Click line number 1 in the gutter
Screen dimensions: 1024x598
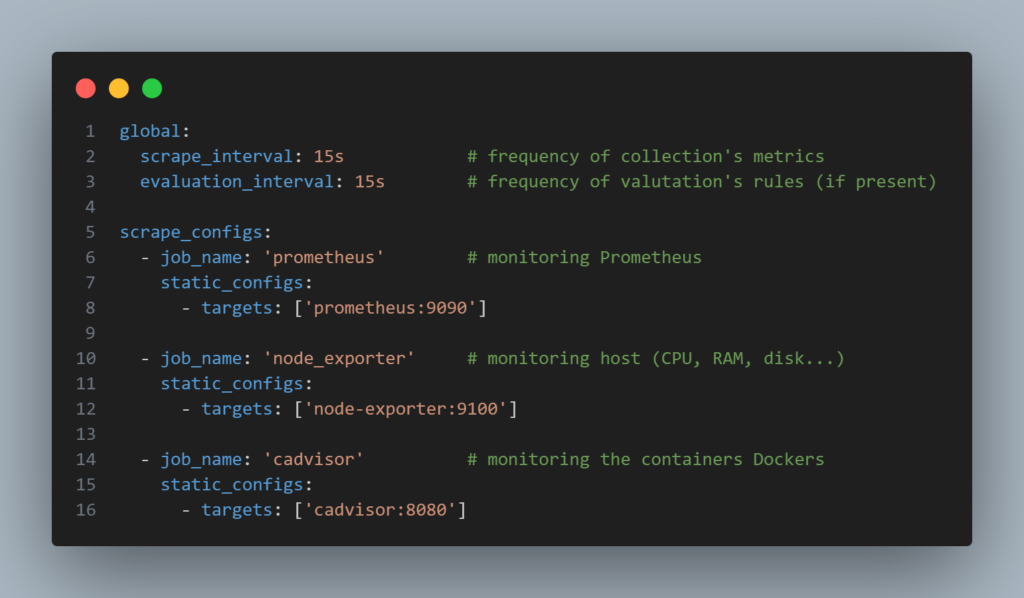[90, 131]
